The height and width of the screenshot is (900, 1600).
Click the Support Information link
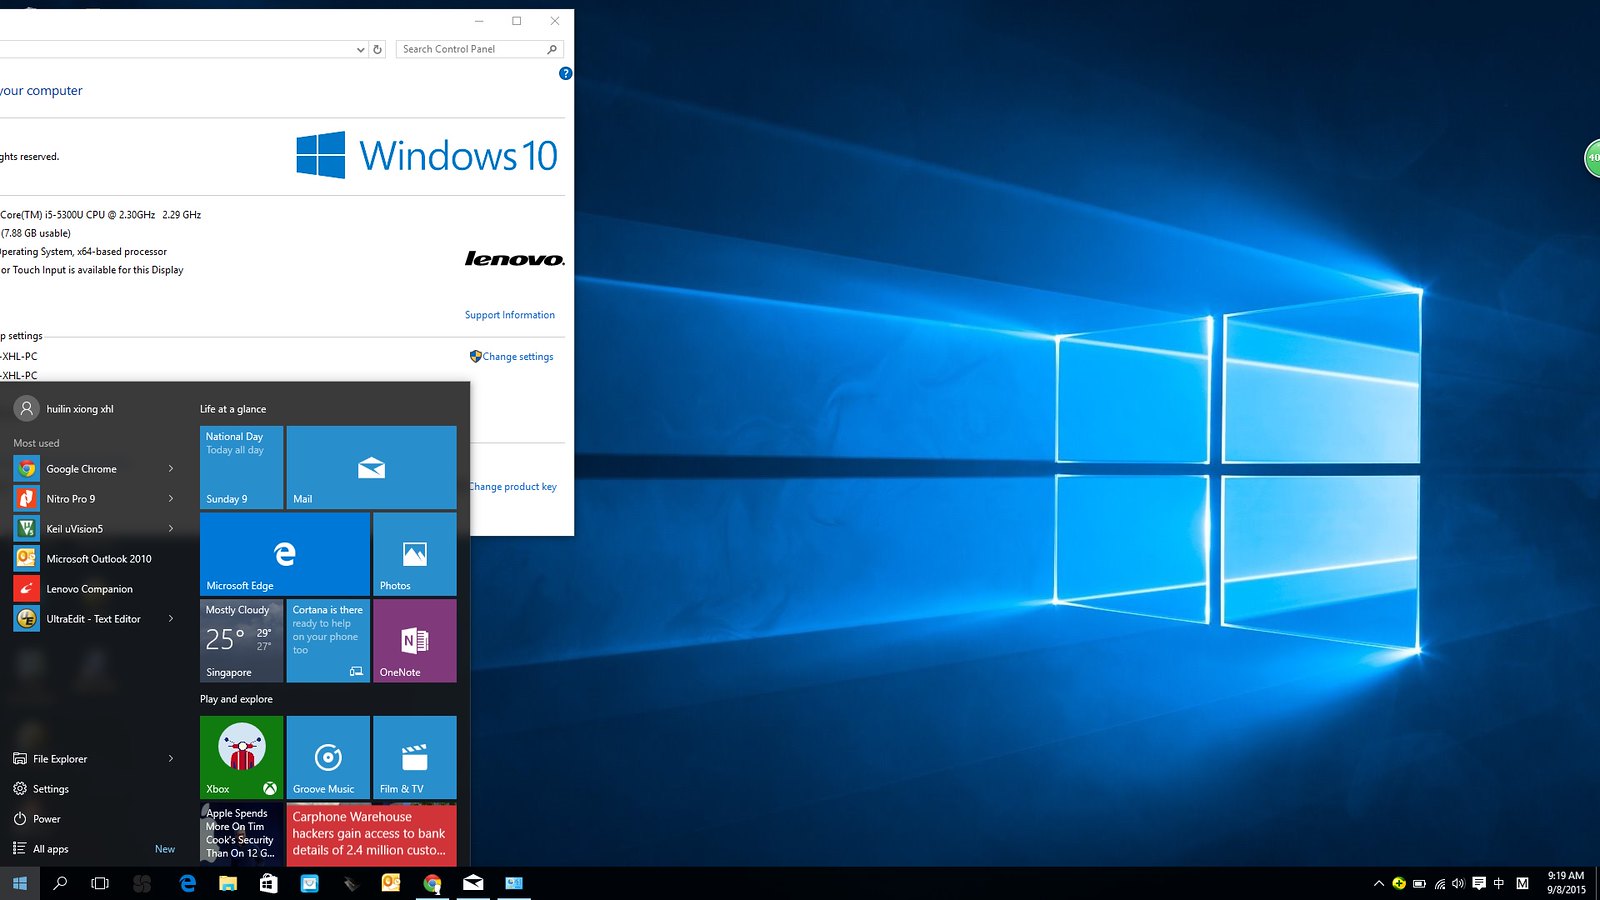pyautogui.click(x=510, y=315)
